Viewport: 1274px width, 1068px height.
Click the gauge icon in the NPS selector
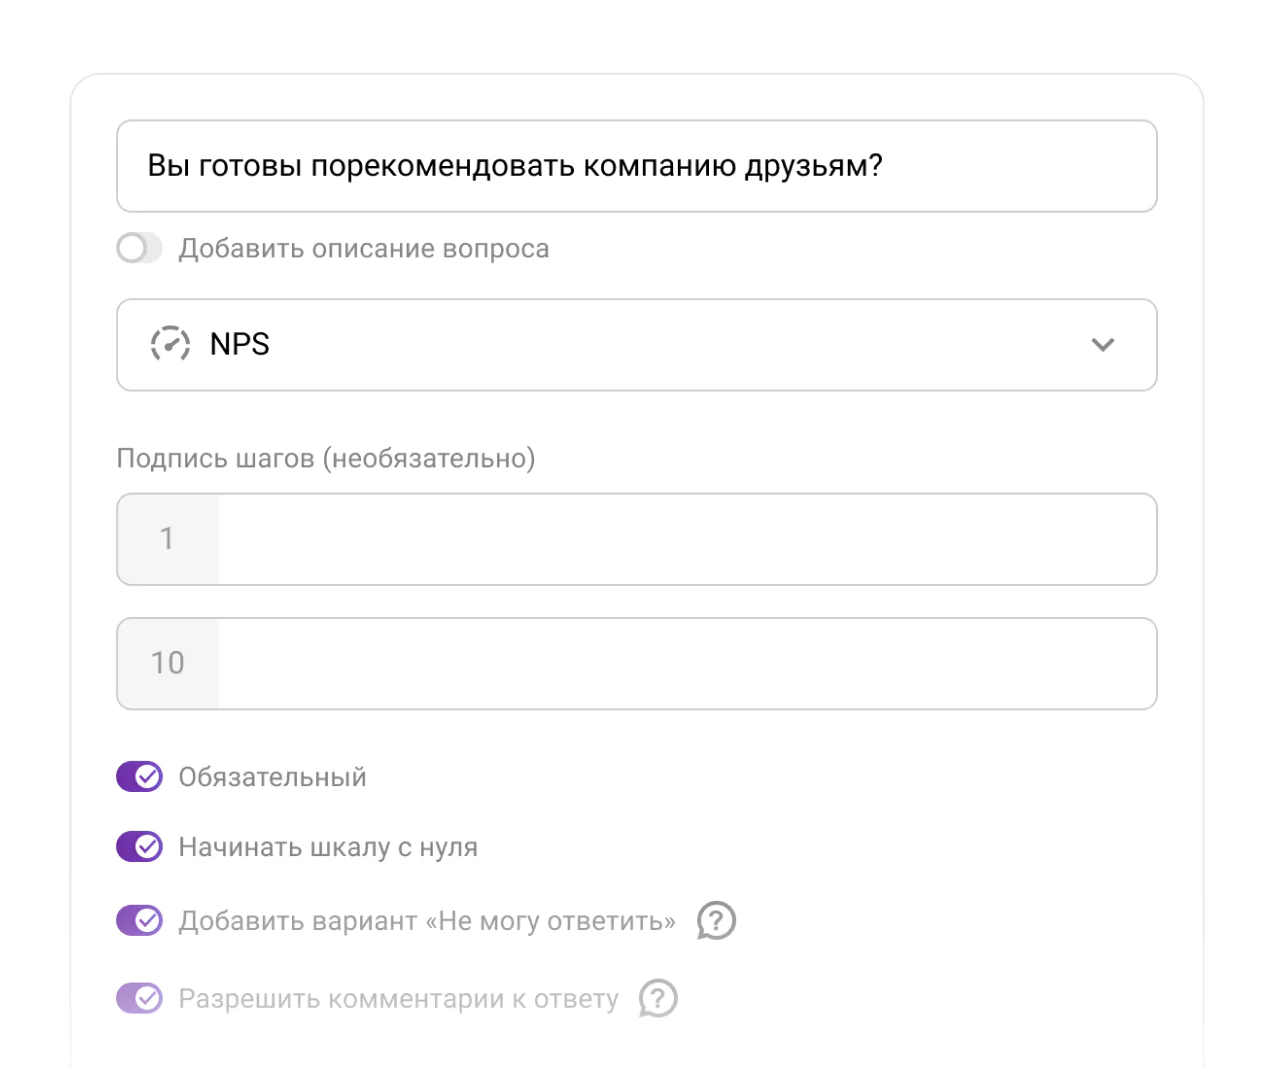[170, 344]
